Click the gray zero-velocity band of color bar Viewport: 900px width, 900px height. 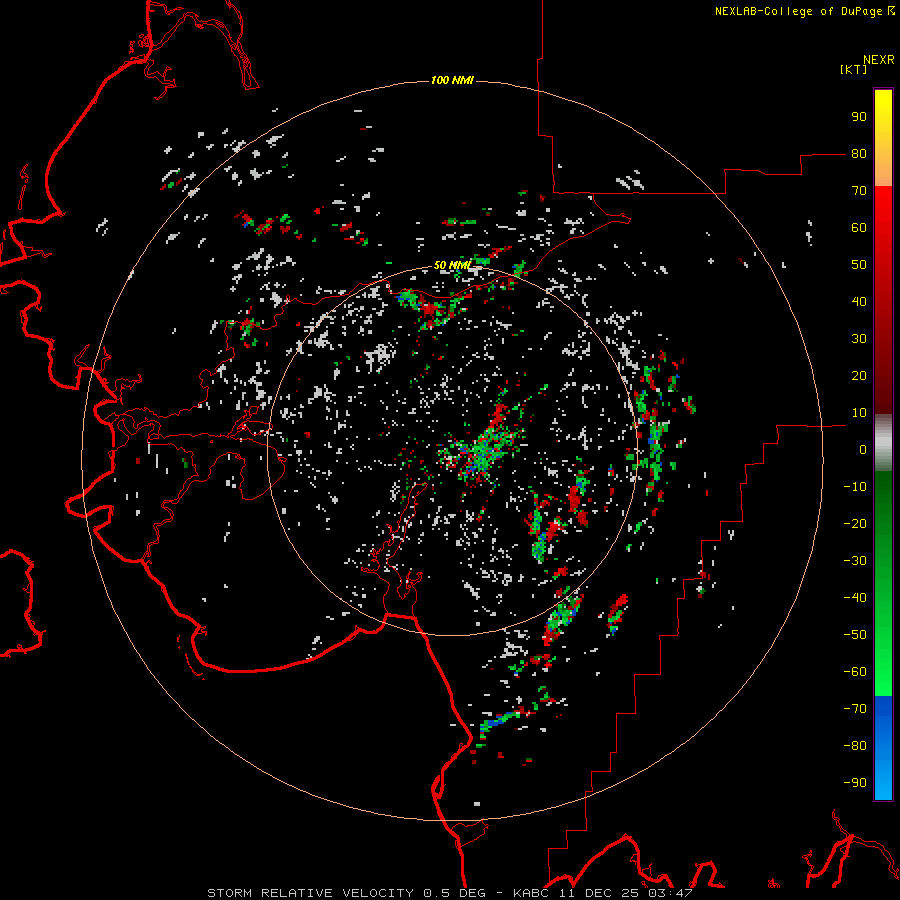(x=883, y=443)
